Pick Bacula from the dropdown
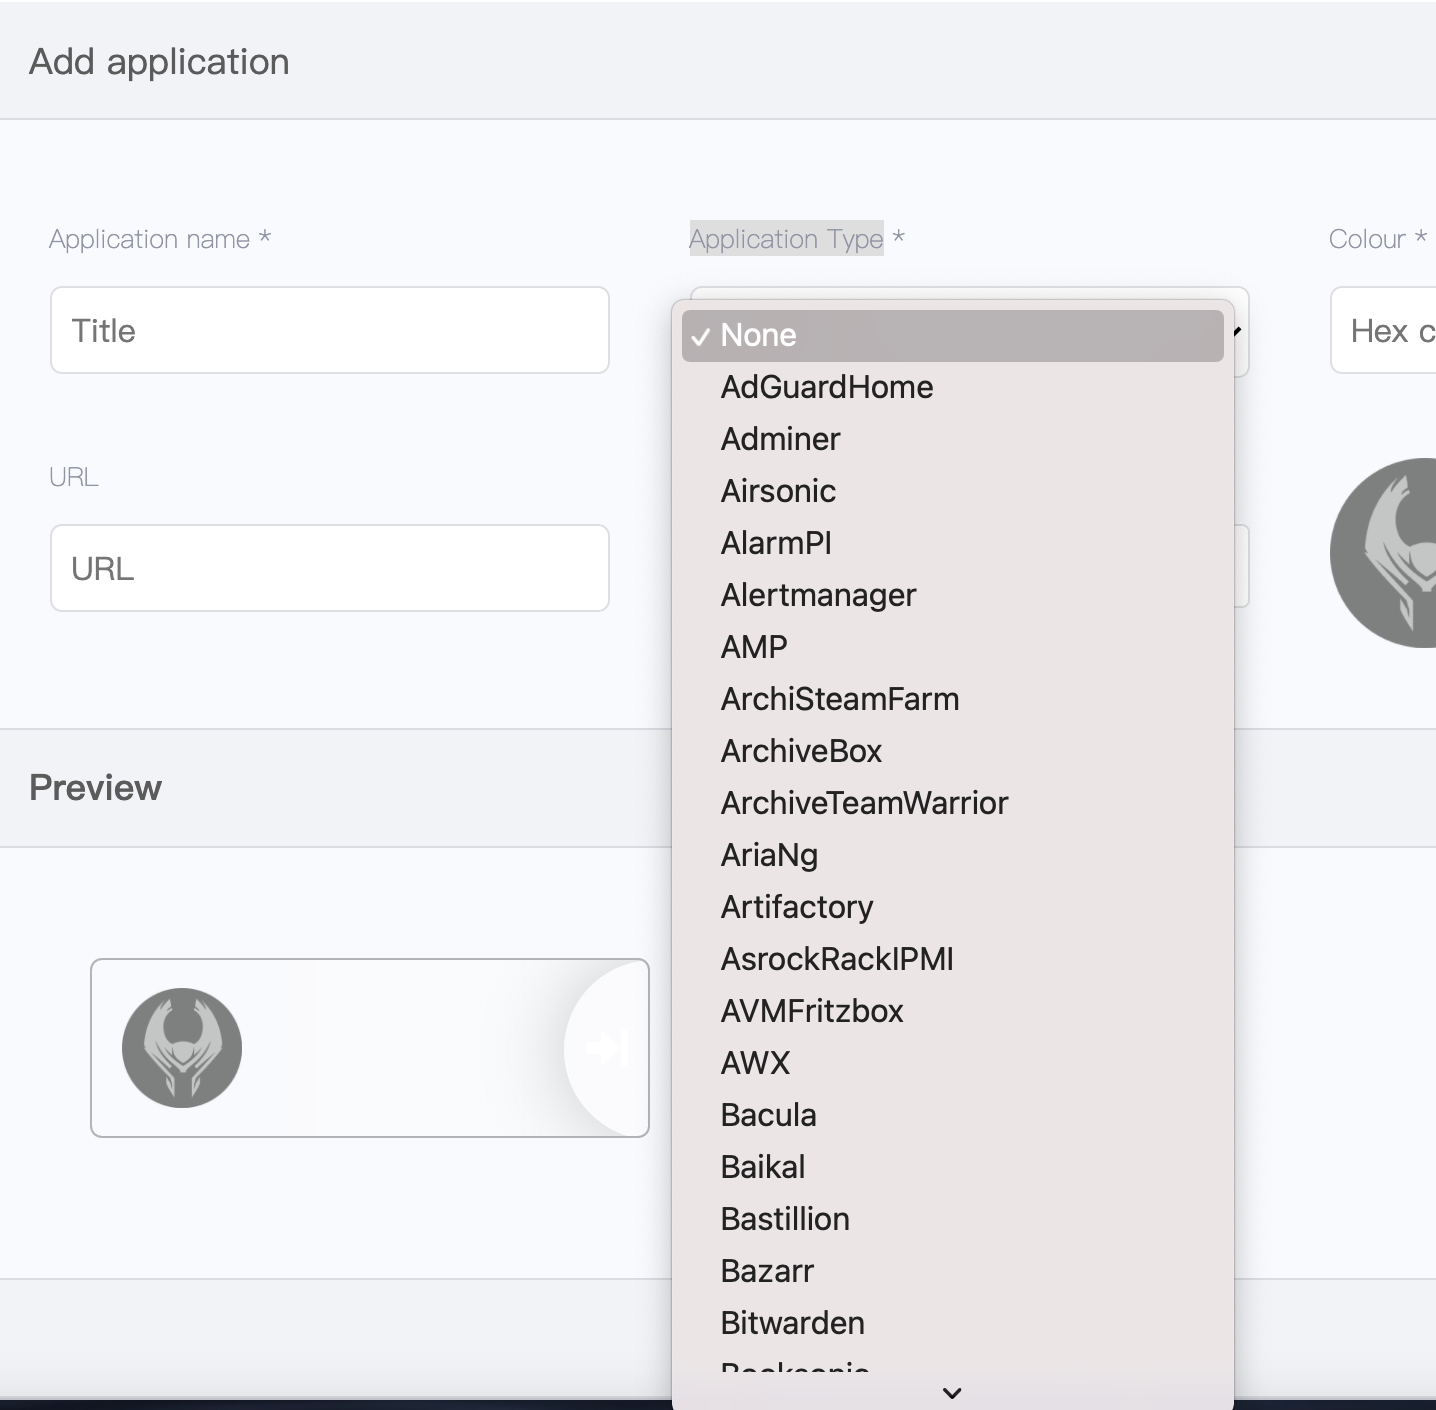1436x1410 pixels. click(952, 1115)
